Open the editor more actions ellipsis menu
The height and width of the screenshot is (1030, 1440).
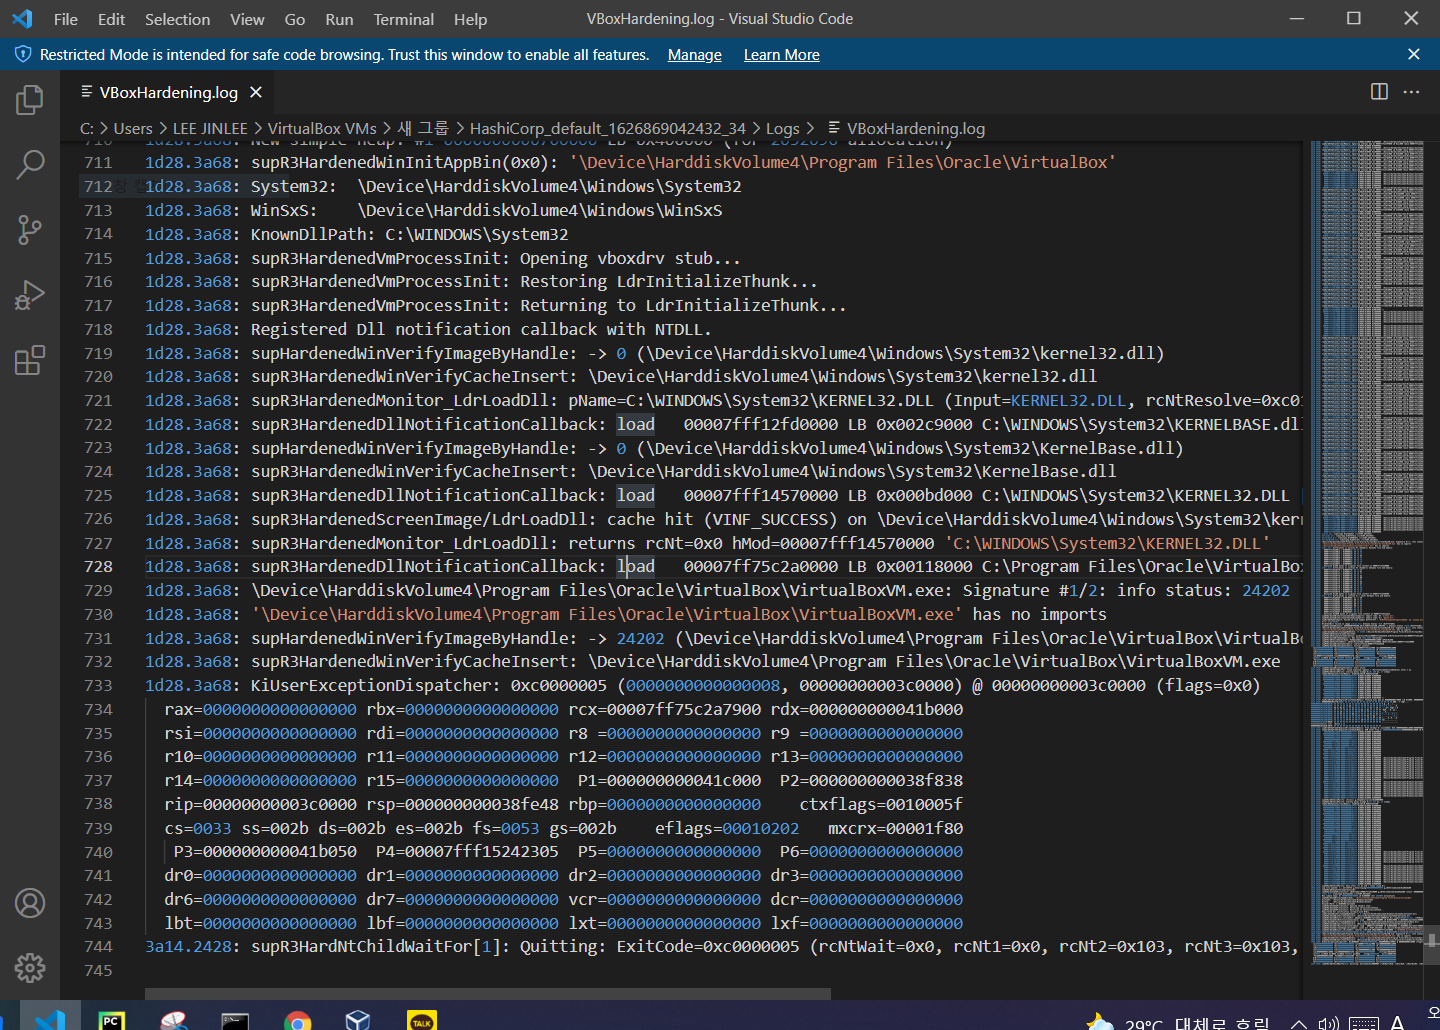click(1411, 91)
